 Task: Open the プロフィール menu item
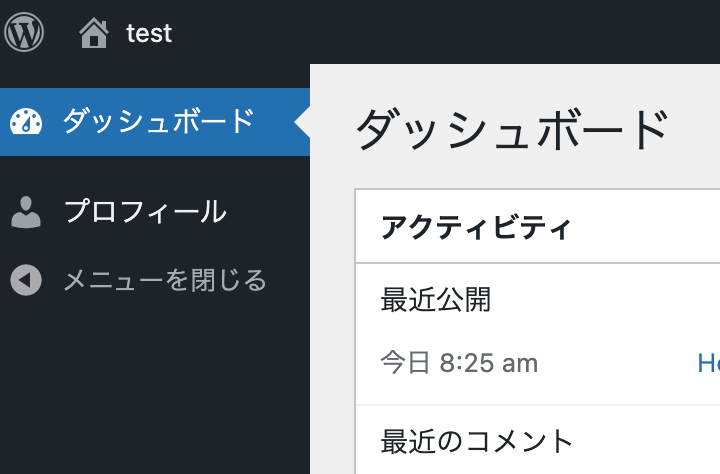point(145,212)
